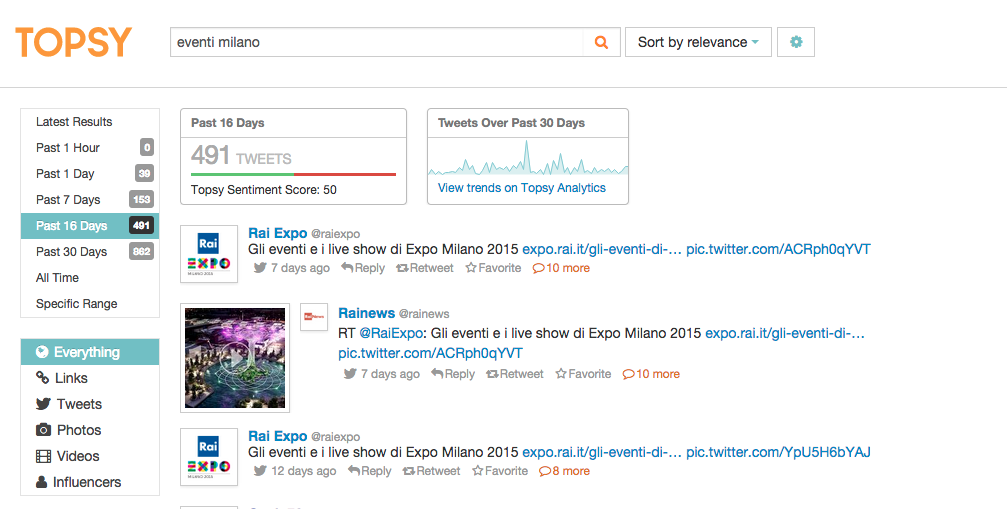The height and width of the screenshot is (509, 1007).
Task: Click the green-red sentiment score bar
Action: [293, 174]
